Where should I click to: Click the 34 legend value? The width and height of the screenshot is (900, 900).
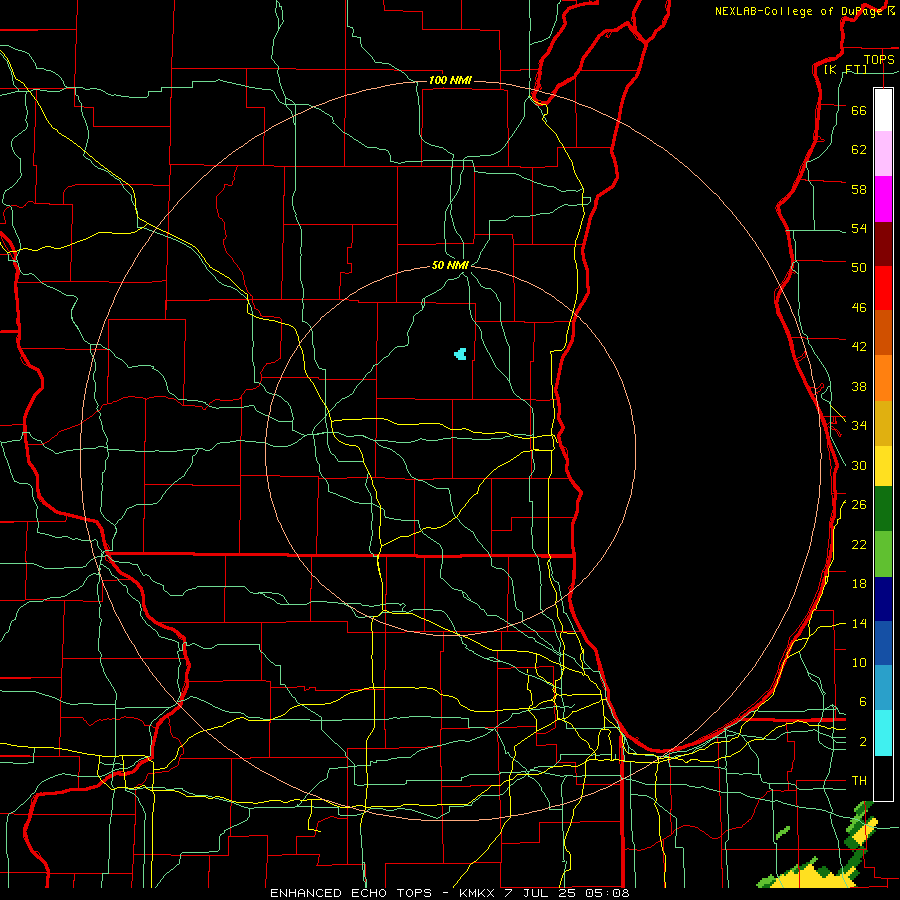click(x=859, y=426)
